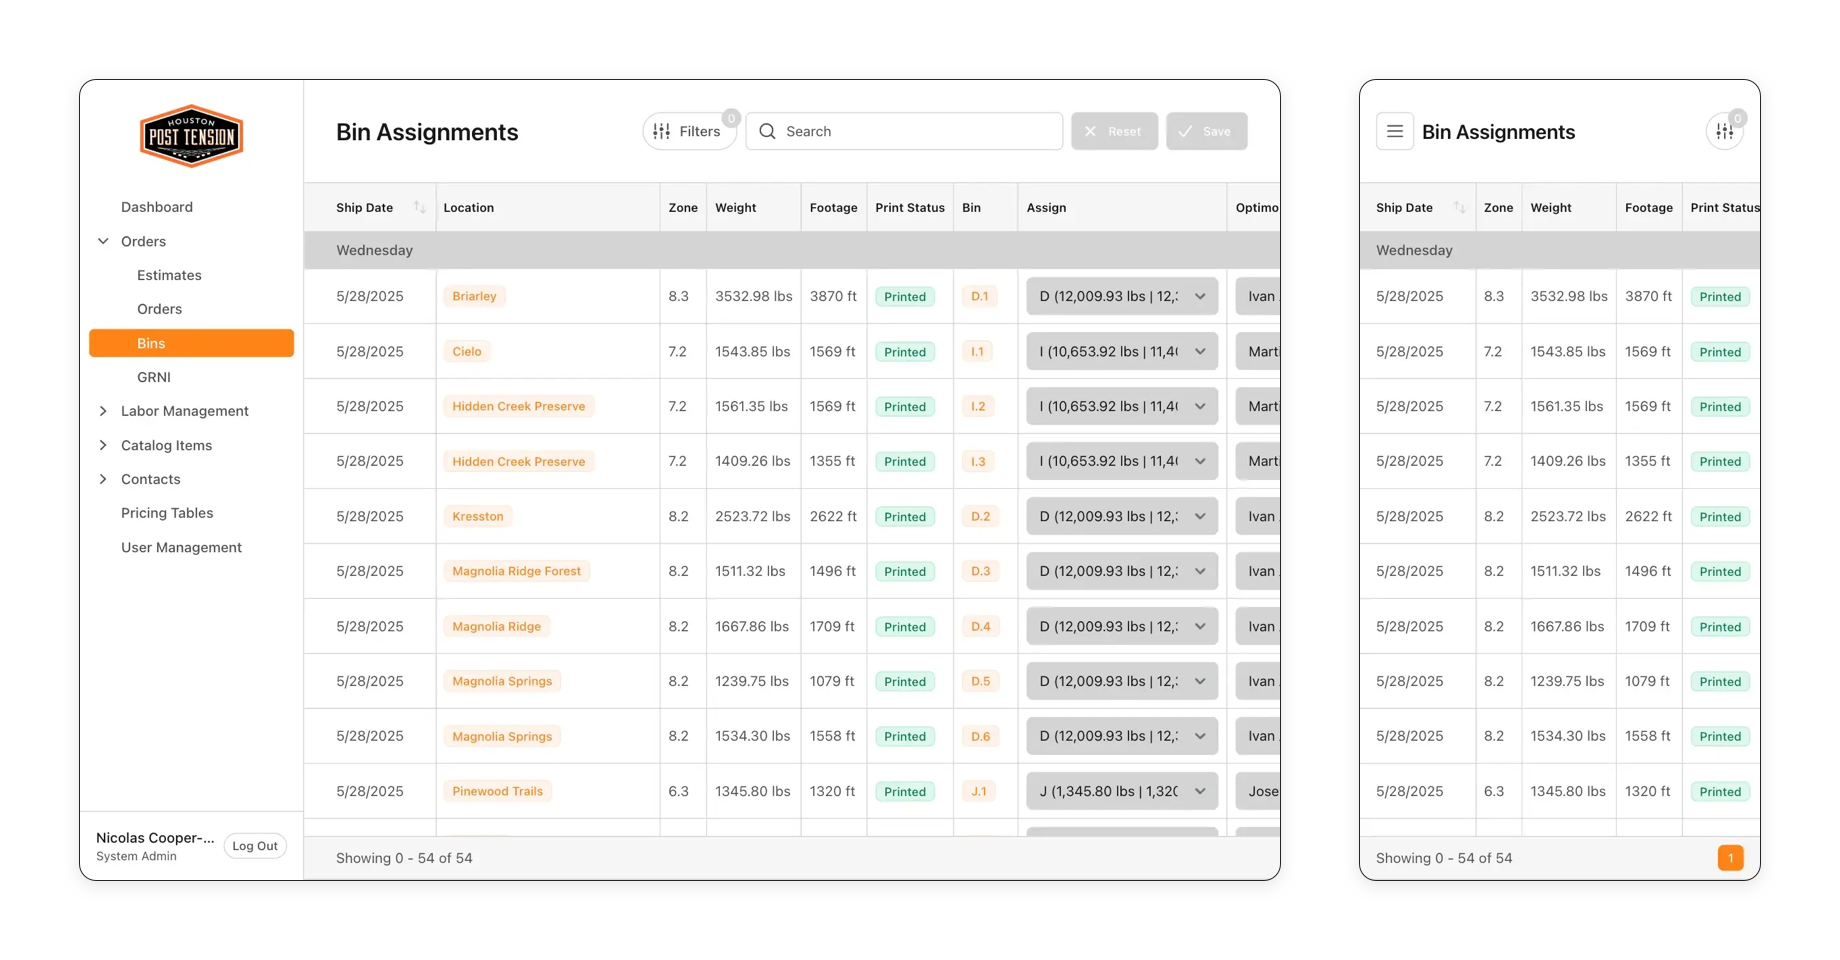Screen dimensions: 1840x960
Task: Collapse the Orders sidebar section
Action: (103, 241)
